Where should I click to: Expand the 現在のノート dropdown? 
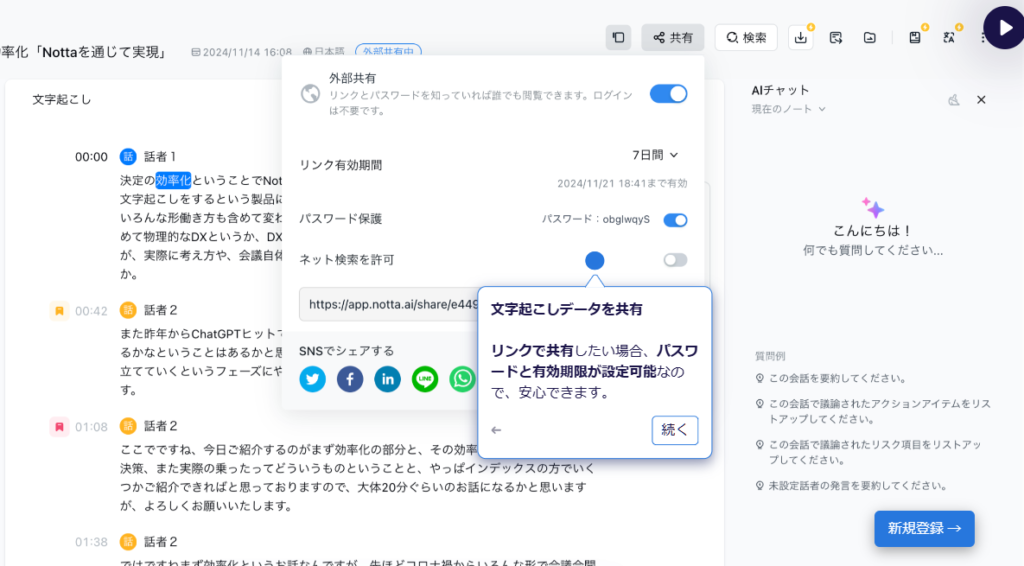[x=788, y=109]
